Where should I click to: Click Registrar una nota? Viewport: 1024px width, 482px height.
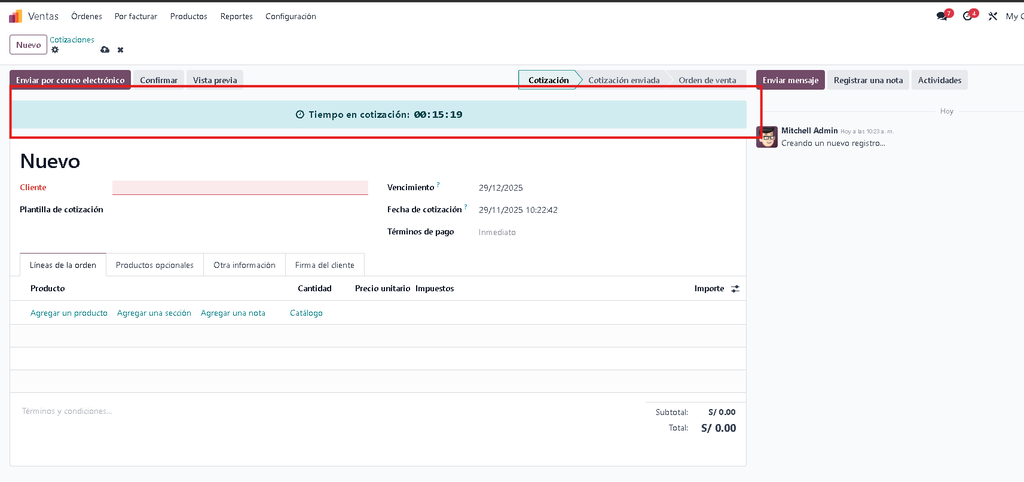point(869,80)
